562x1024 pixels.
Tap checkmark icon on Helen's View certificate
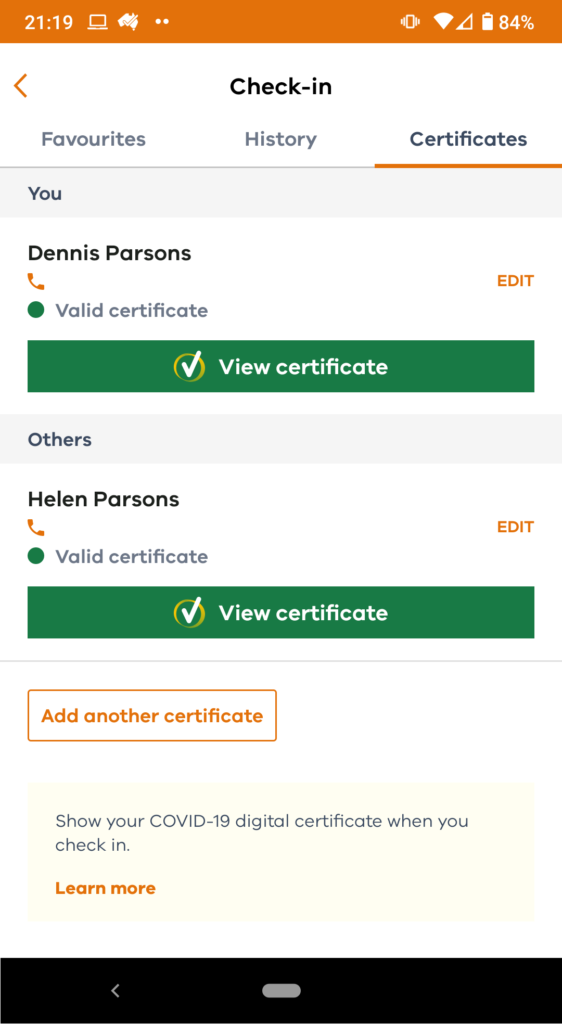[x=189, y=613]
